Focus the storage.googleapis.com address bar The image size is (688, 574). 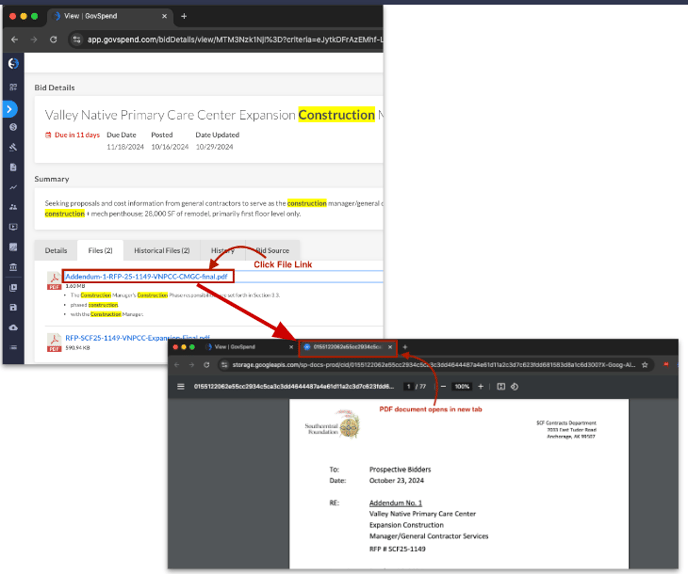click(x=434, y=365)
